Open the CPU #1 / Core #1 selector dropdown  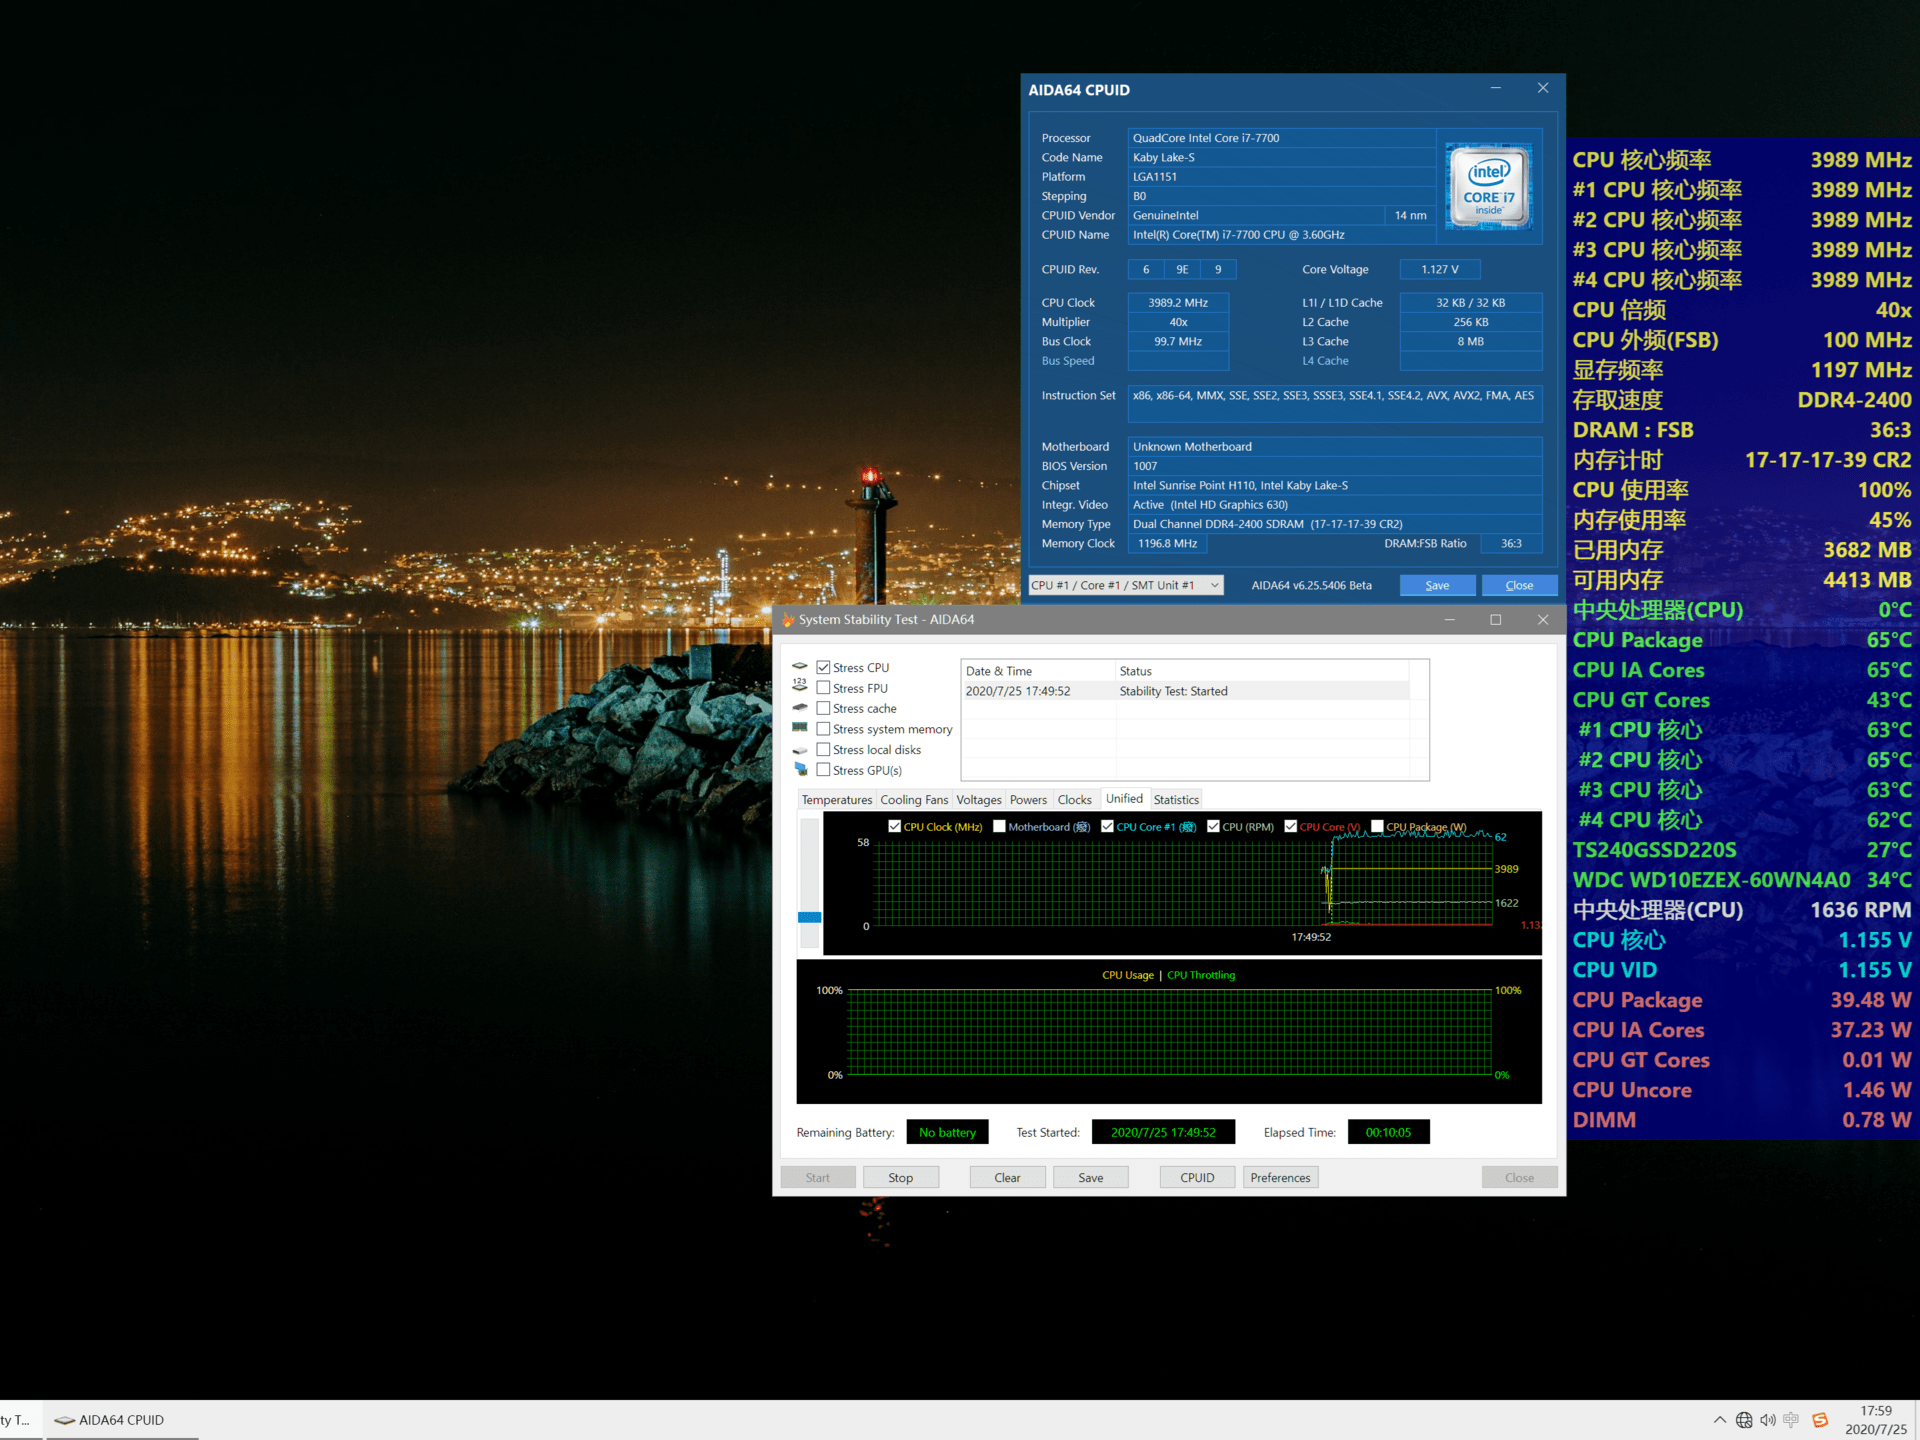pos(1126,585)
